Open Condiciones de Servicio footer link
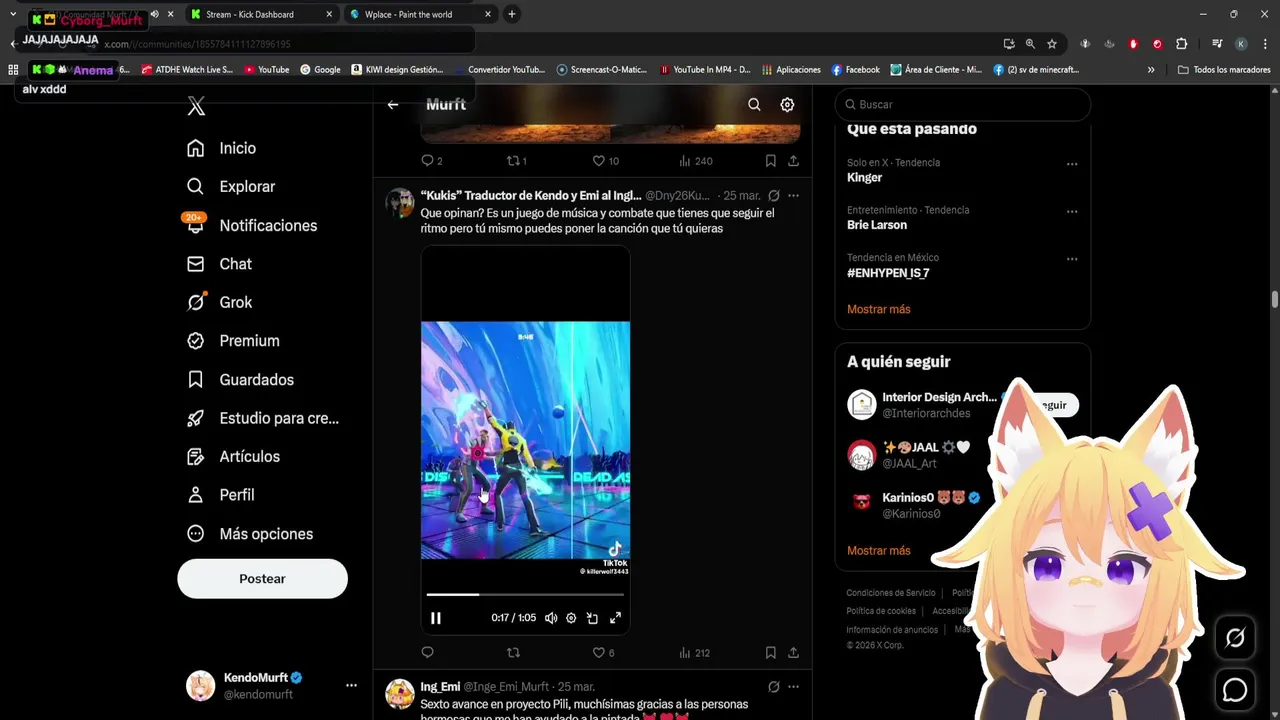Screen dimensions: 1280x720 point(891,593)
